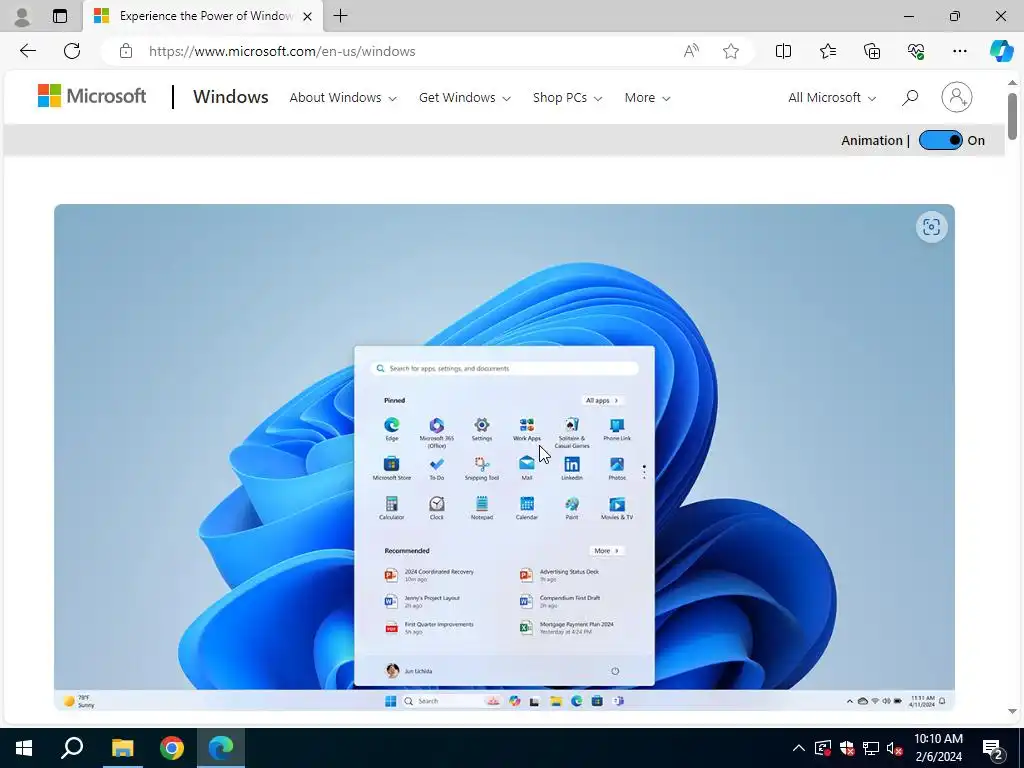Click the Windows 11 hero image

click(504, 457)
